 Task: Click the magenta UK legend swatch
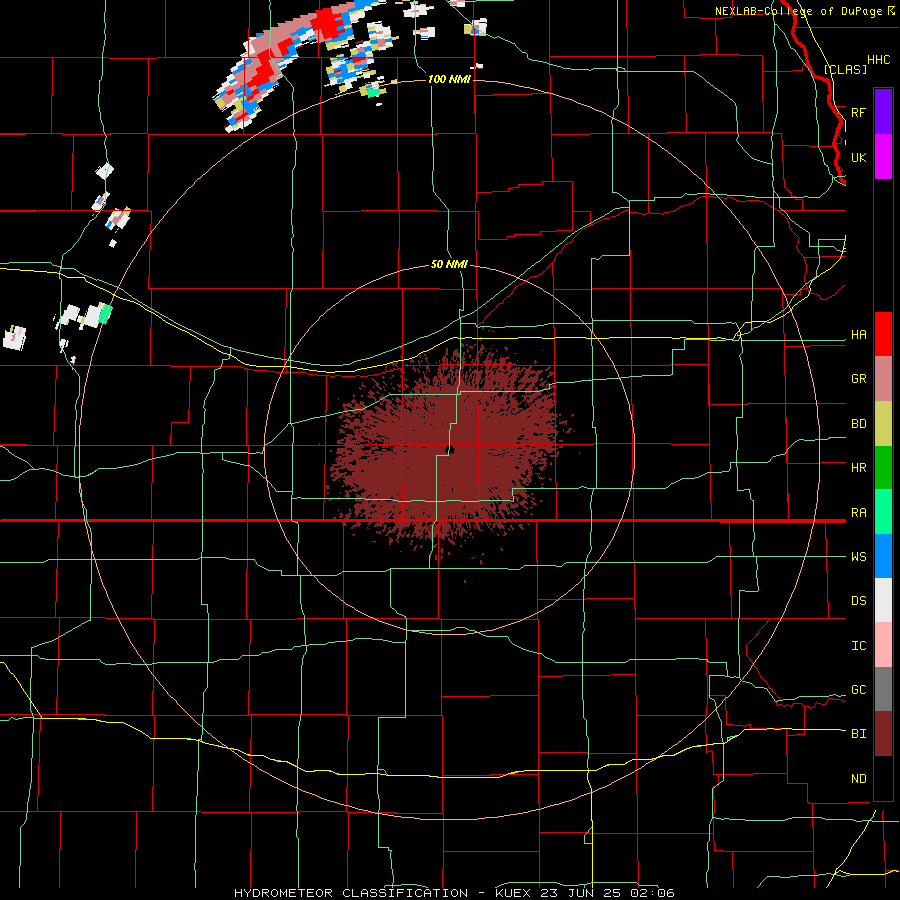coord(883,157)
